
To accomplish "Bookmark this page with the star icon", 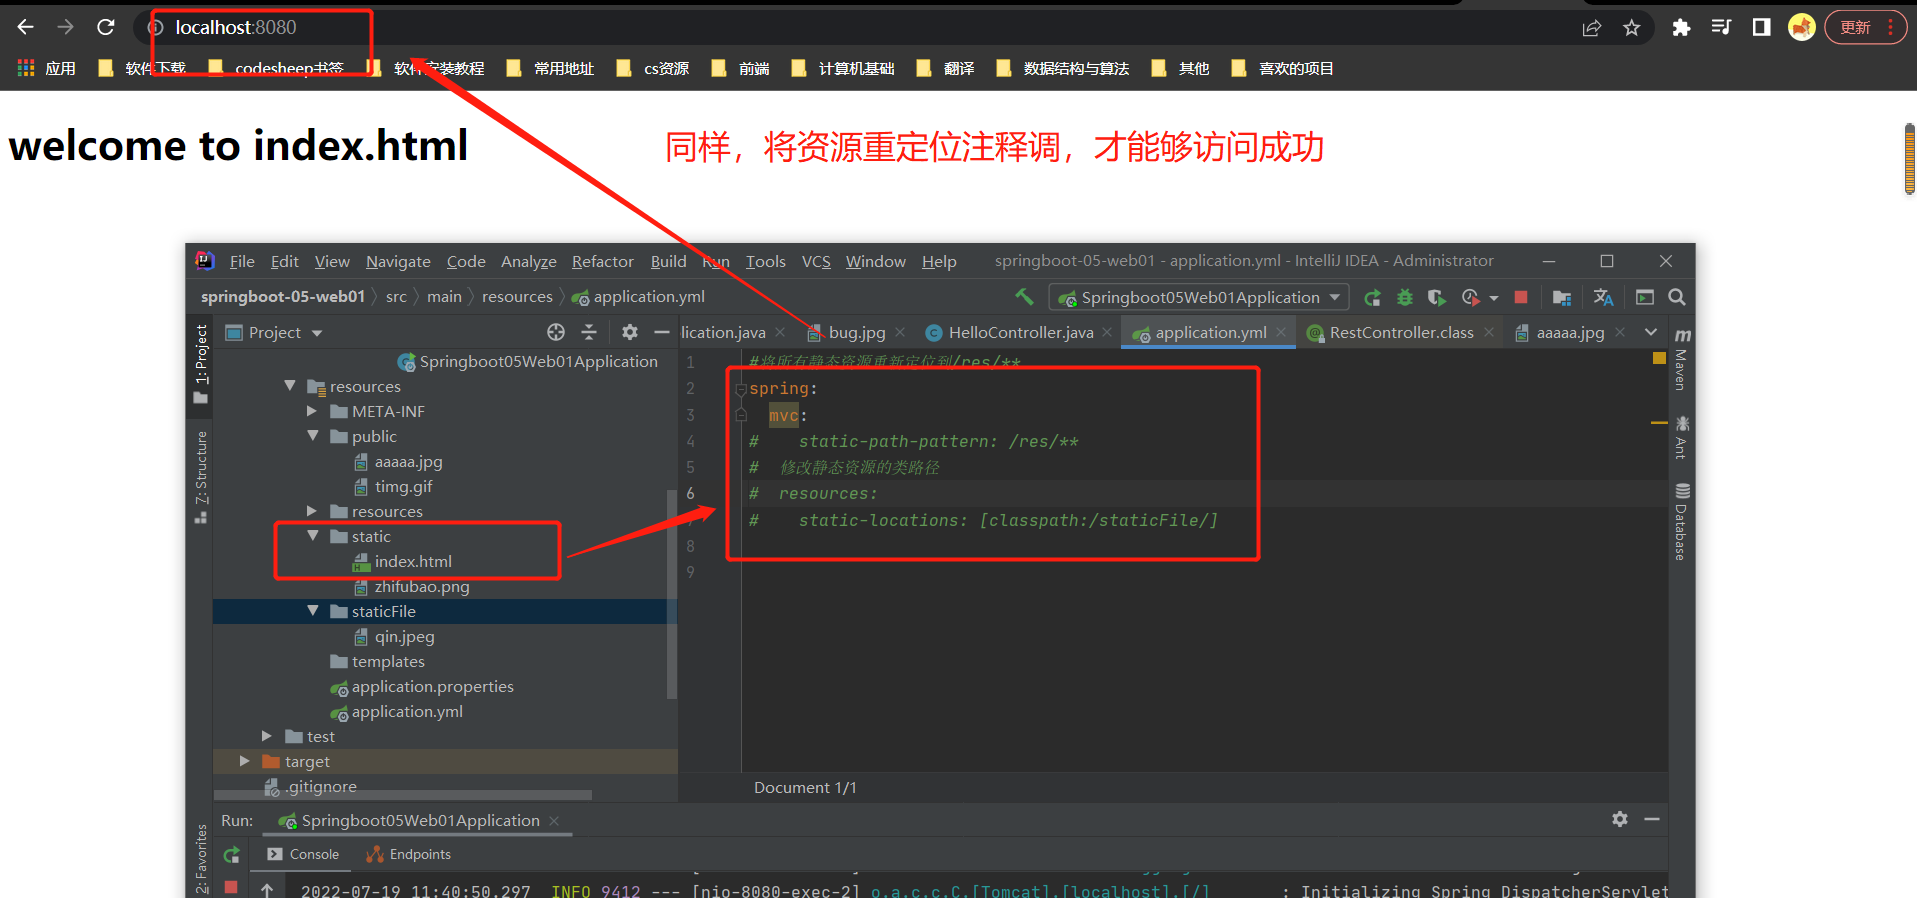I will [1632, 28].
